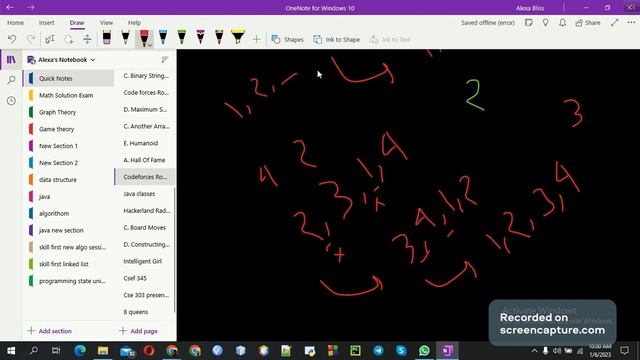This screenshot has width=640, height=360.
Task: Open the Math Solution Exam section
Action: point(68,95)
